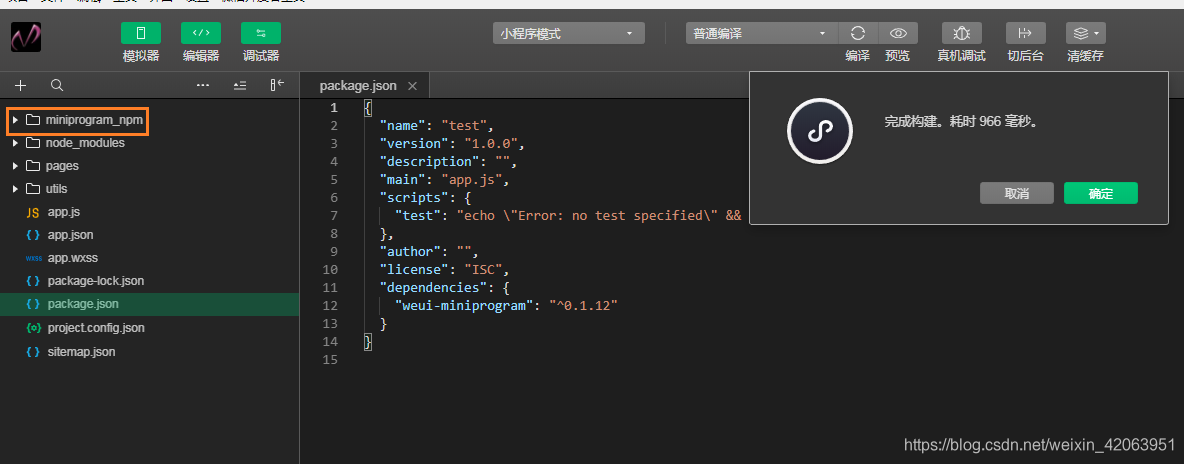Toggle the Editor (编辑器) panel button
The image size is (1184, 464).
point(201,33)
